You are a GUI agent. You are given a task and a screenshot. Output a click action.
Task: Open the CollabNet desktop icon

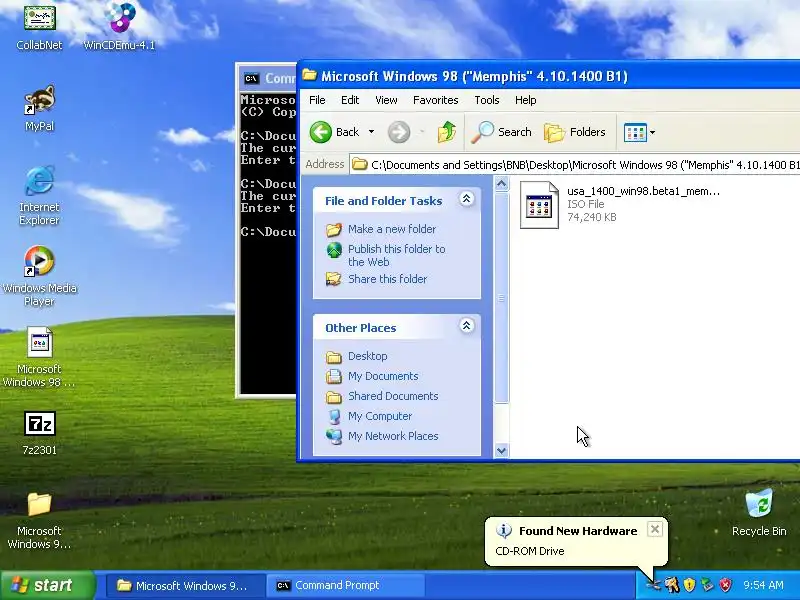pyautogui.click(x=39, y=26)
